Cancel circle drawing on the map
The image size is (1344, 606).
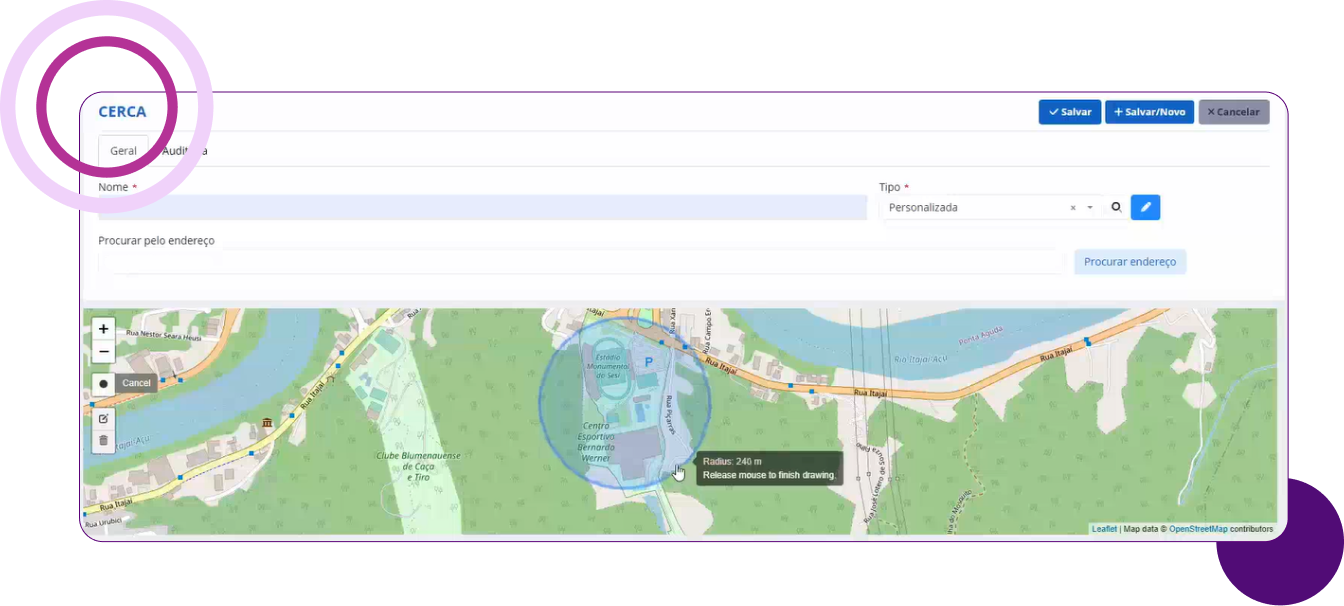[x=136, y=383]
